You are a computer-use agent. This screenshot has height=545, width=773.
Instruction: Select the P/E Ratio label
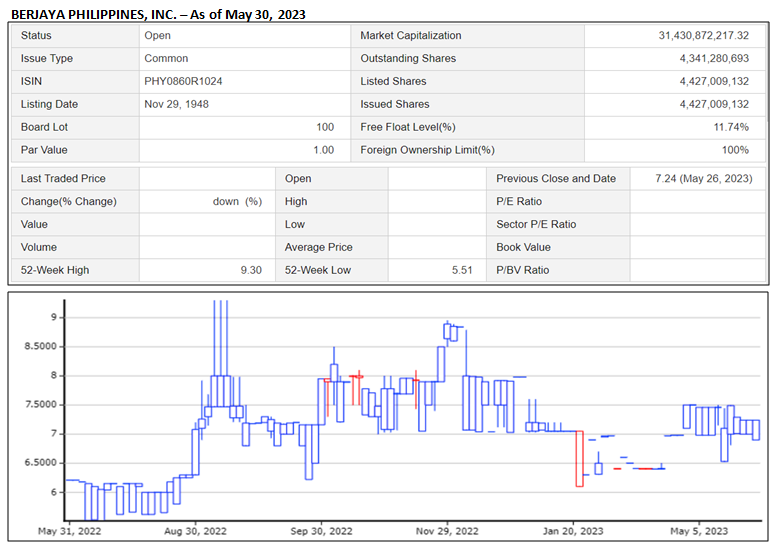point(519,202)
